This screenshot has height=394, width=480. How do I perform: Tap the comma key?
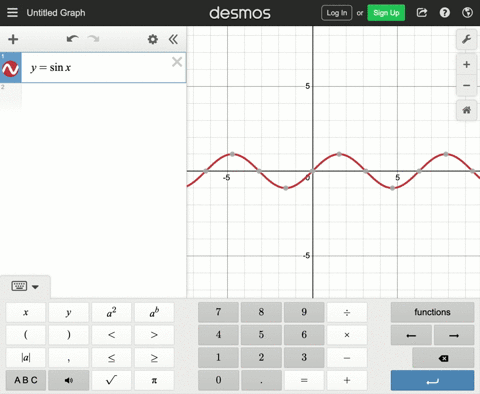click(69, 358)
